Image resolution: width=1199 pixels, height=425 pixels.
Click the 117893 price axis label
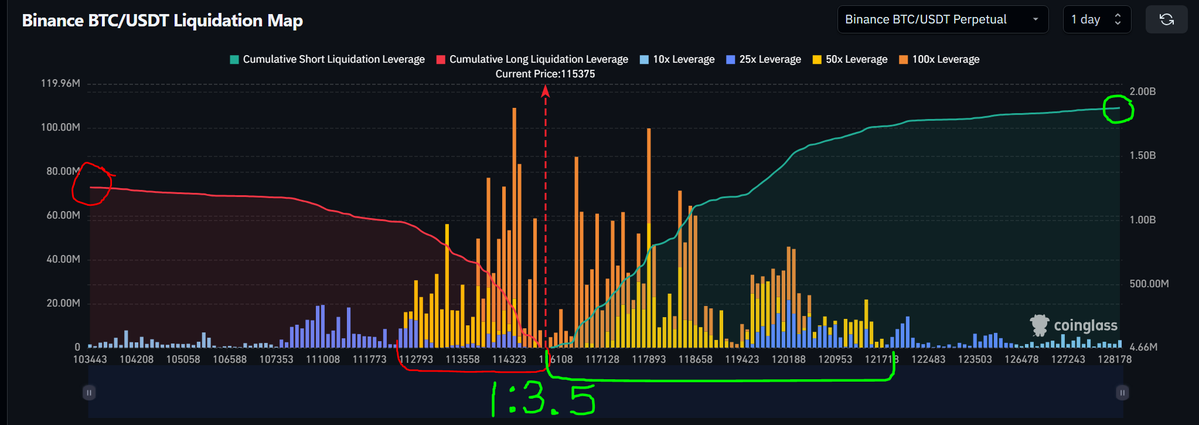650,358
